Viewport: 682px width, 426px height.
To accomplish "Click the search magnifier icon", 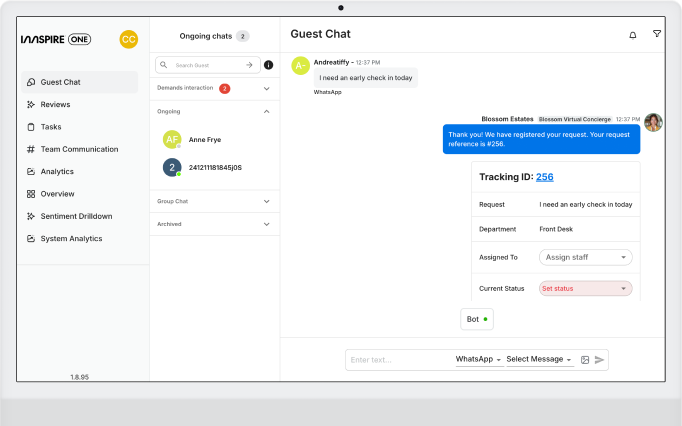I will coord(164,65).
